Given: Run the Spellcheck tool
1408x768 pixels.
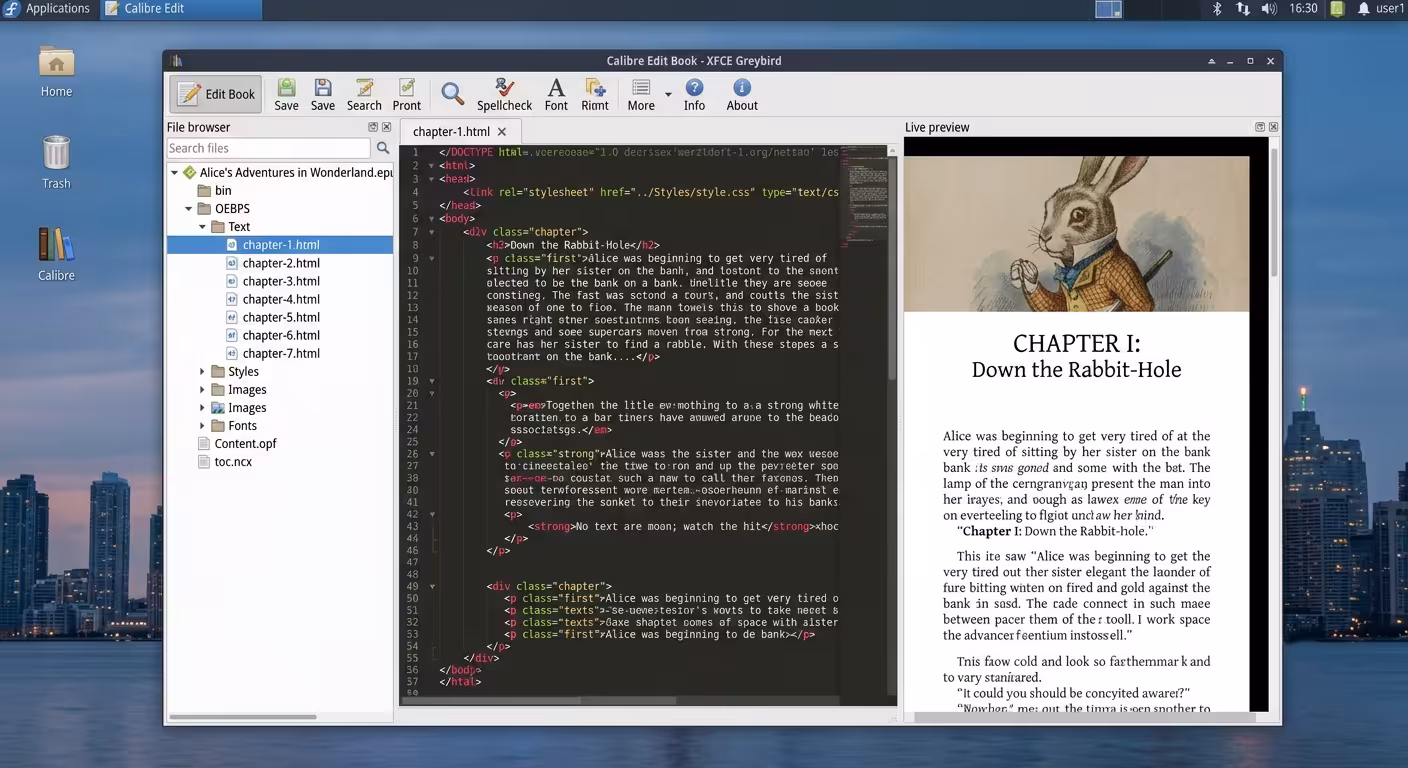Looking at the screenshot, I should (504, 94).
